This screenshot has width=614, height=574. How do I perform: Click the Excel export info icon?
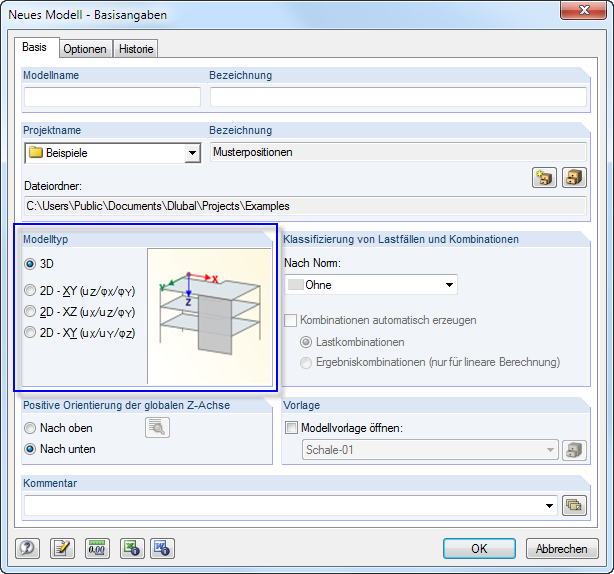pos(132,548)
